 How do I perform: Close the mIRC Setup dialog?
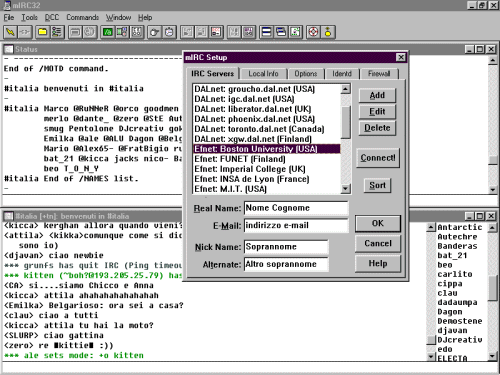pos(401,57)
